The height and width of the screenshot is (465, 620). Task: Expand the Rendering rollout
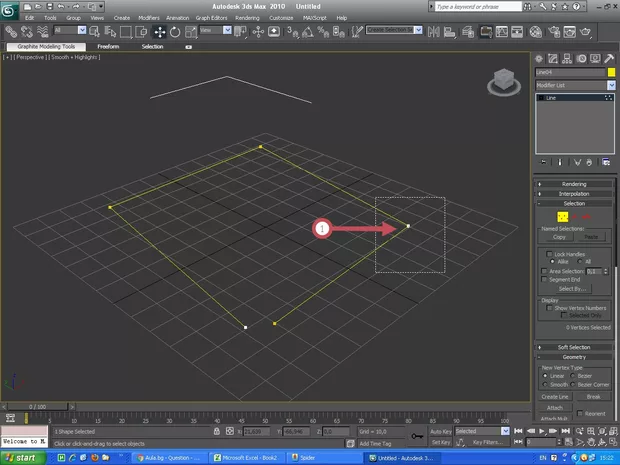click(574, 184)
